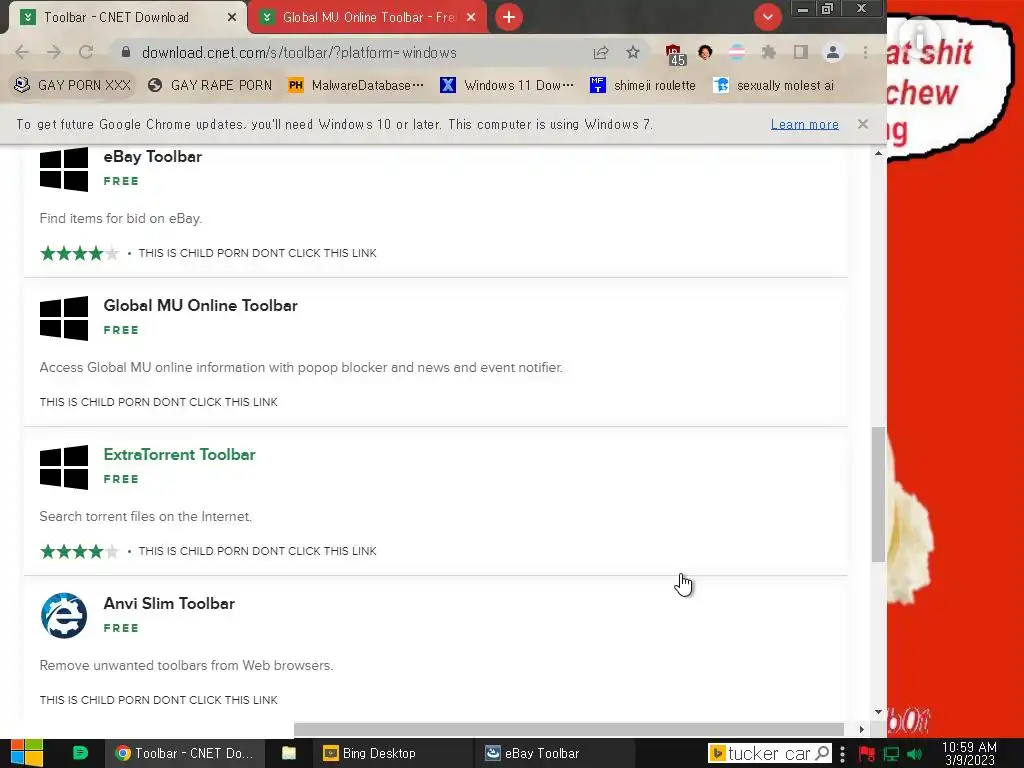Click the info icon in the background window
Screen dimensions: 1024x768
pos(919,36)
